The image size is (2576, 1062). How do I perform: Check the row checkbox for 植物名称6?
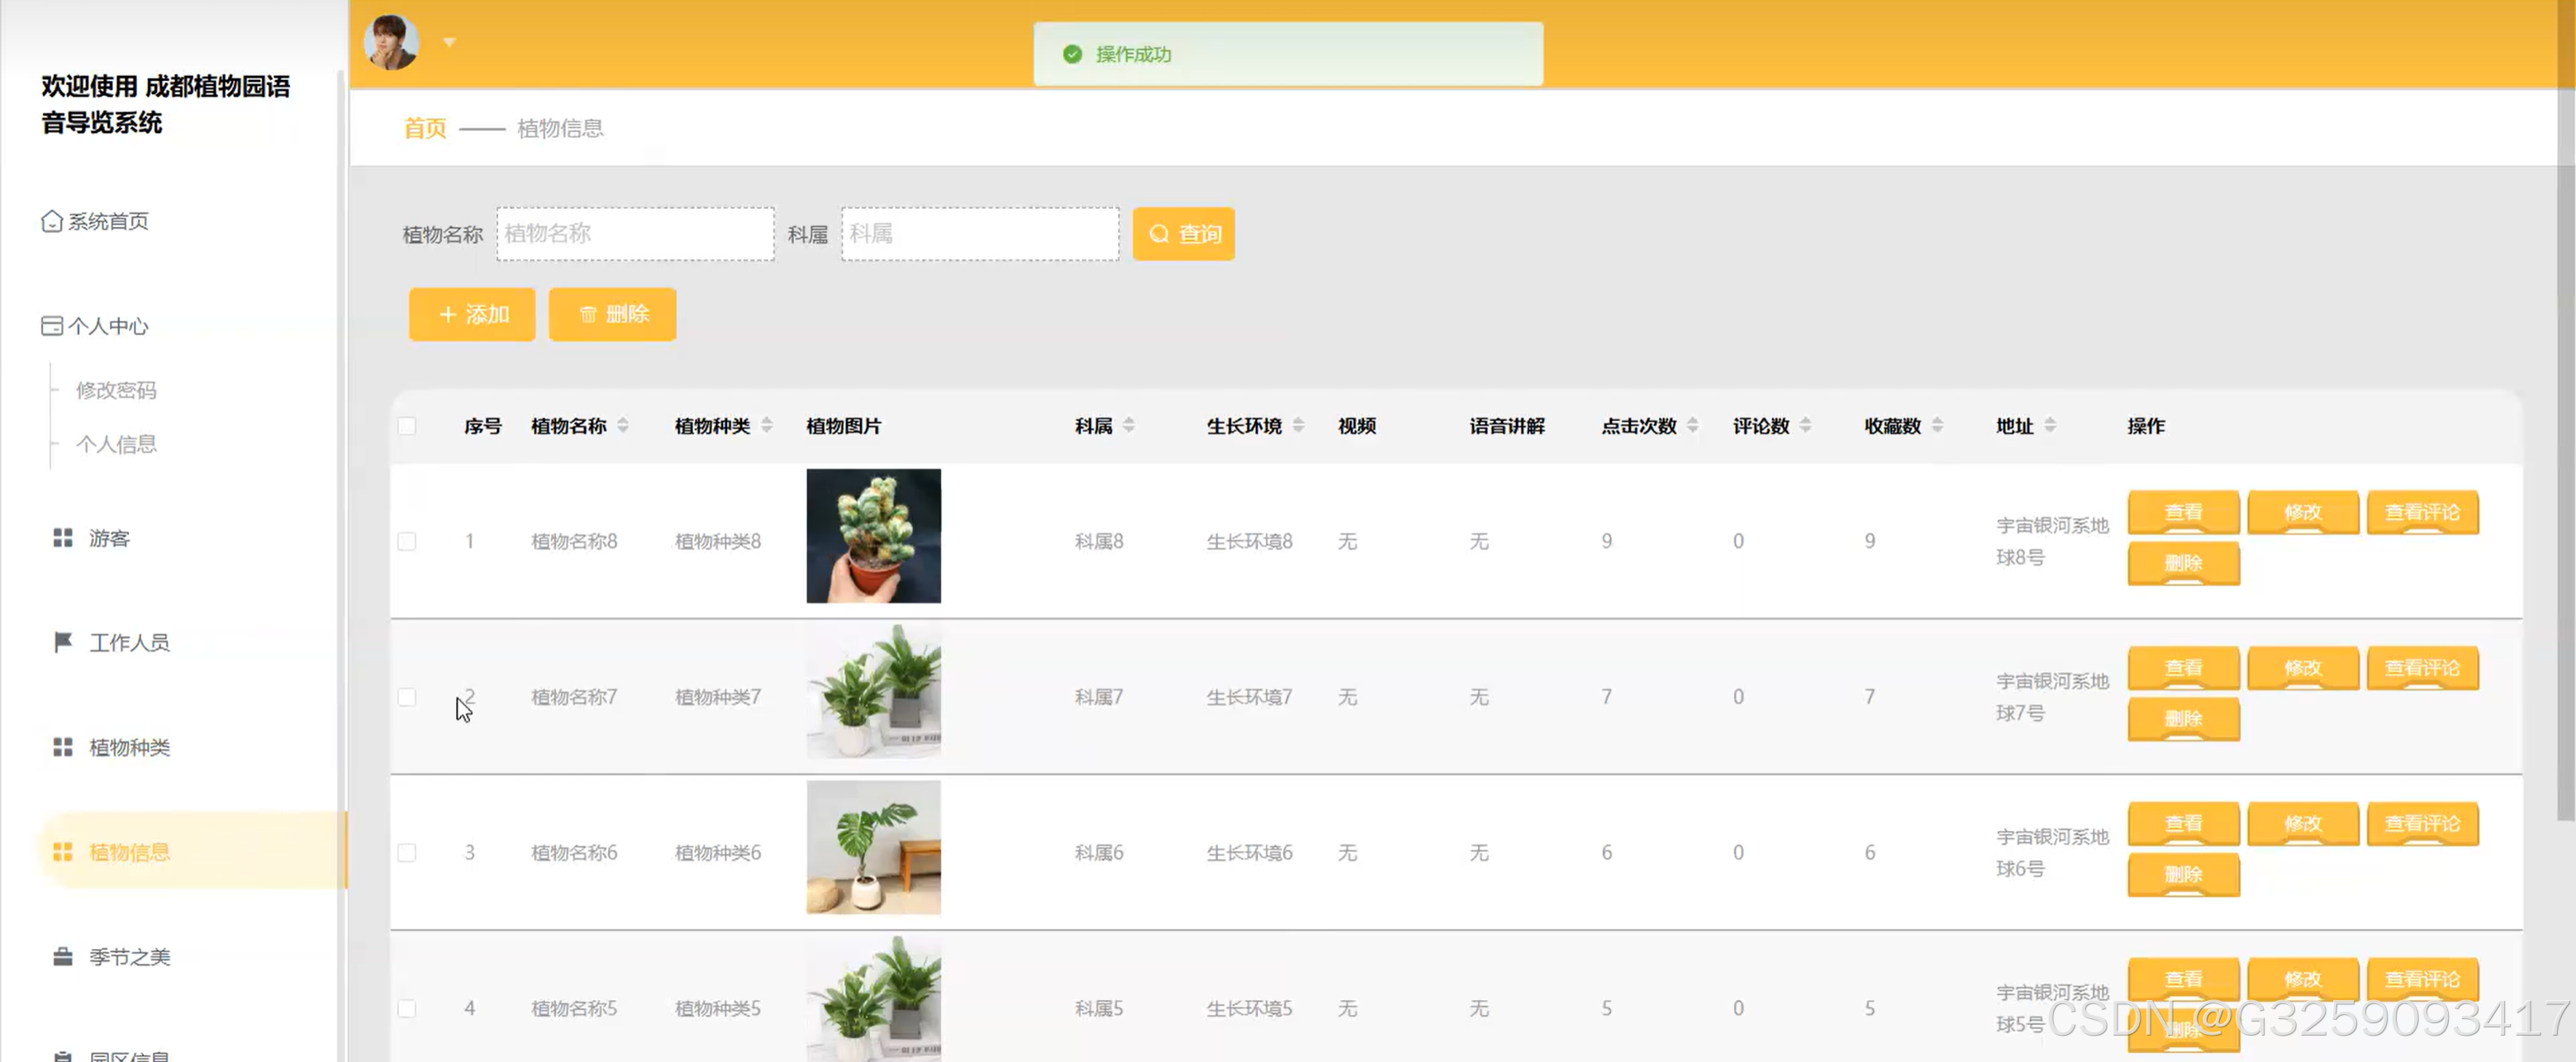click(407, 852)
